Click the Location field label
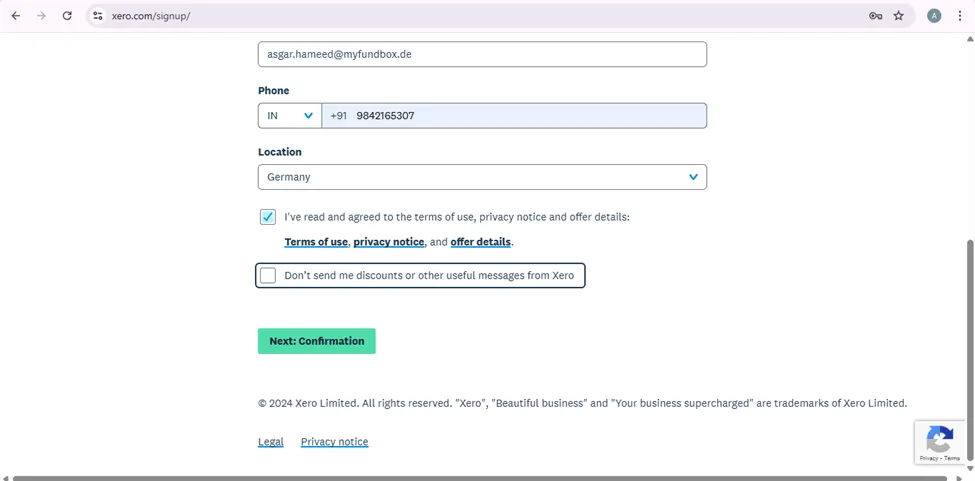This screenshot has width=975, height=481. 280,152
